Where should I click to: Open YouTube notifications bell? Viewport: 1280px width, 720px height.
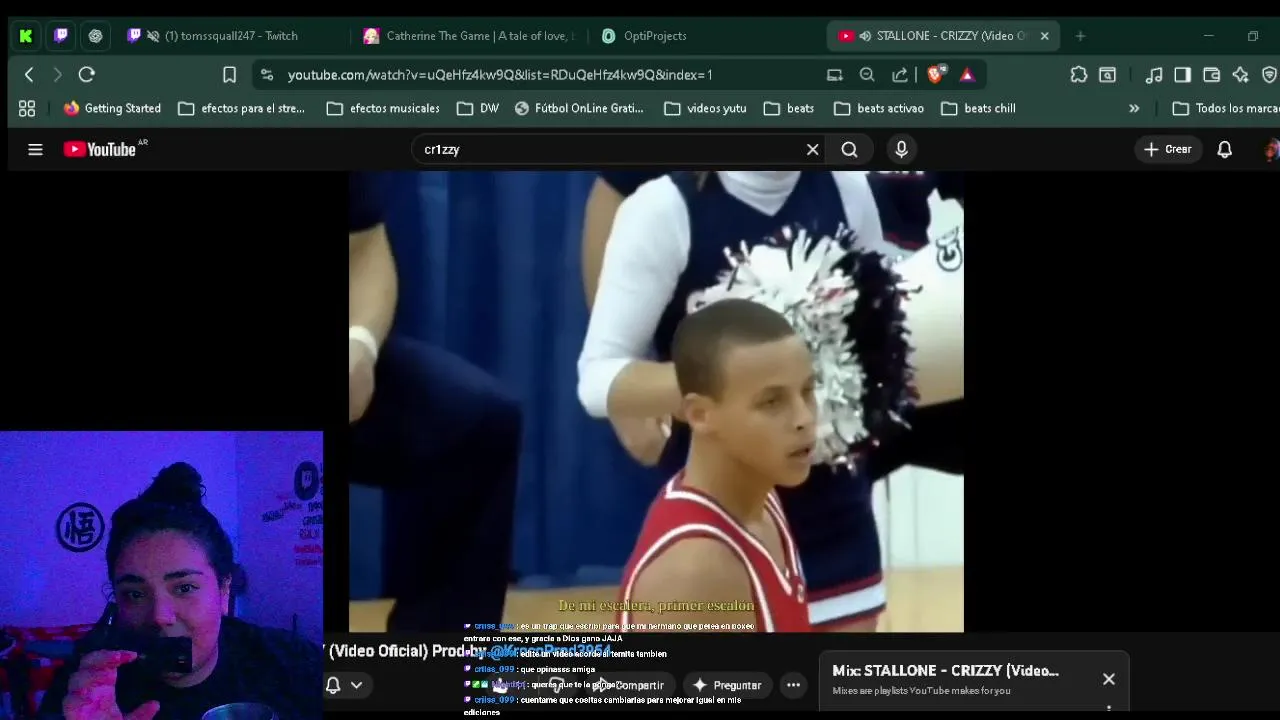click(x=1224, y=149)
